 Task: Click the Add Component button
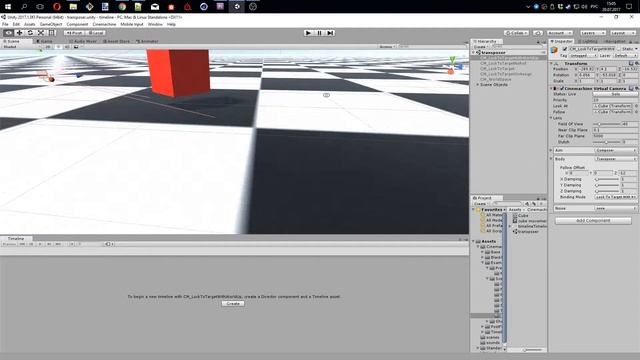593,220
